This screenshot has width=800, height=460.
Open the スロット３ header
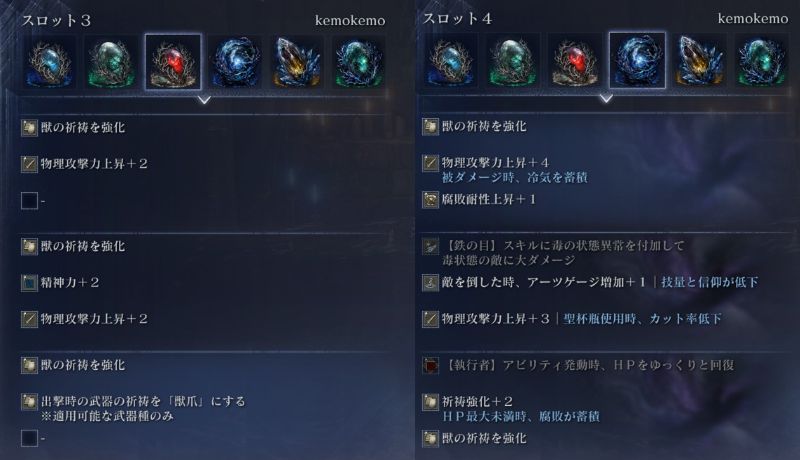coord(56,20)
